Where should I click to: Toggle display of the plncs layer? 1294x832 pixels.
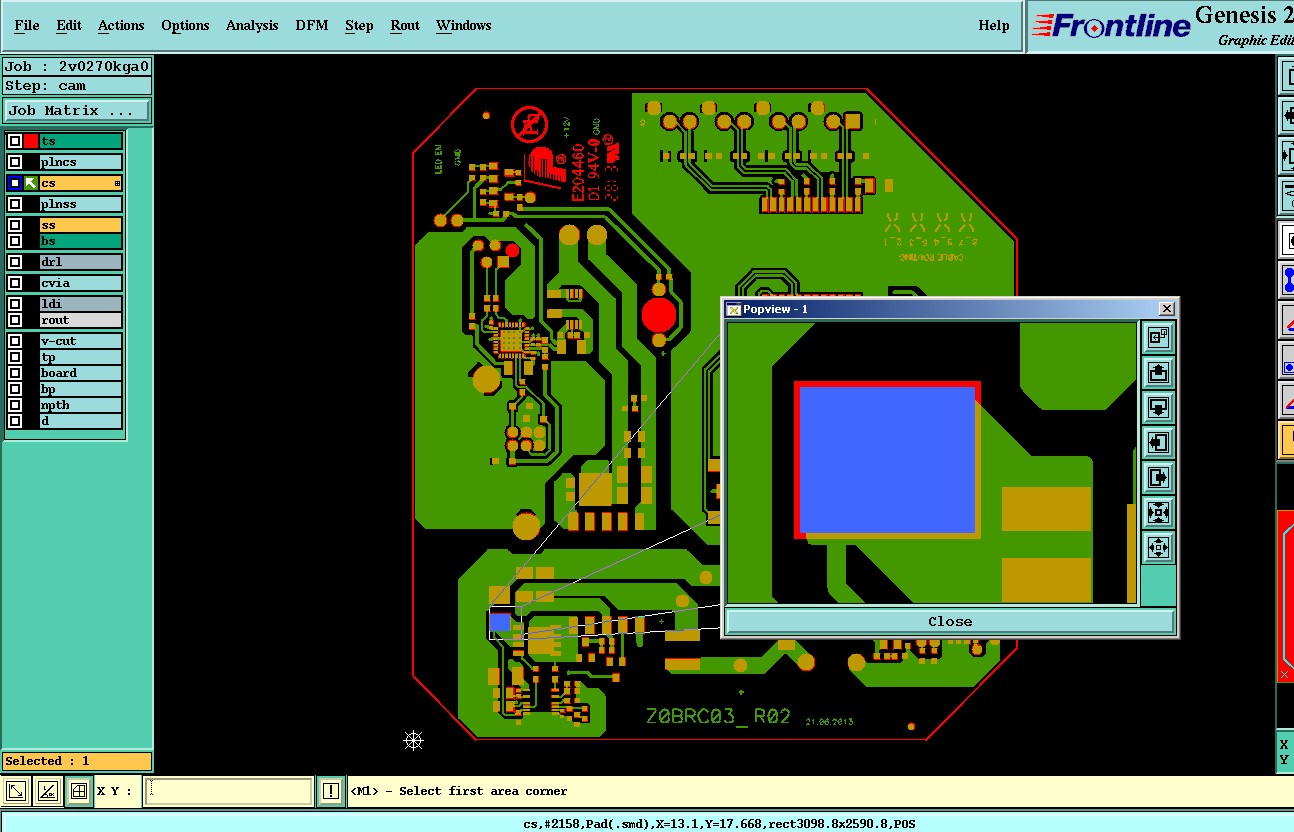tap(15, 162)
